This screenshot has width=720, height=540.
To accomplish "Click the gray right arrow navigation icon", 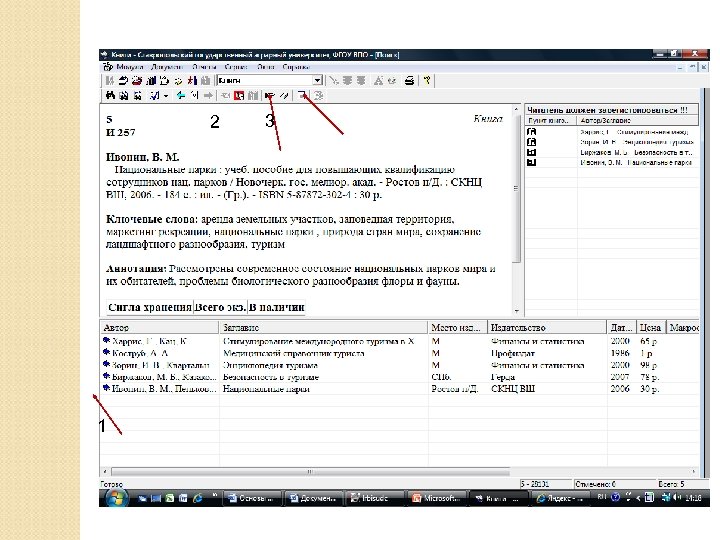I will [x=208, y=96].
